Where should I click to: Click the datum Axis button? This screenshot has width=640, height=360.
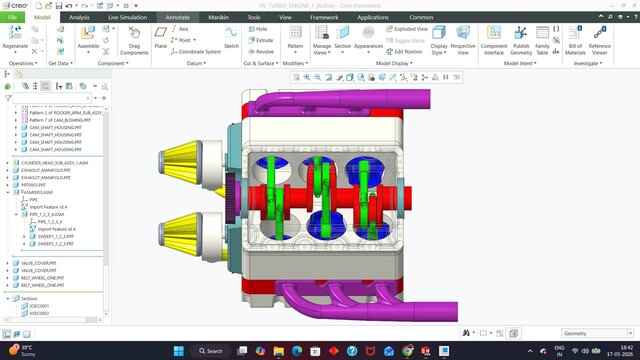(180, 29)
